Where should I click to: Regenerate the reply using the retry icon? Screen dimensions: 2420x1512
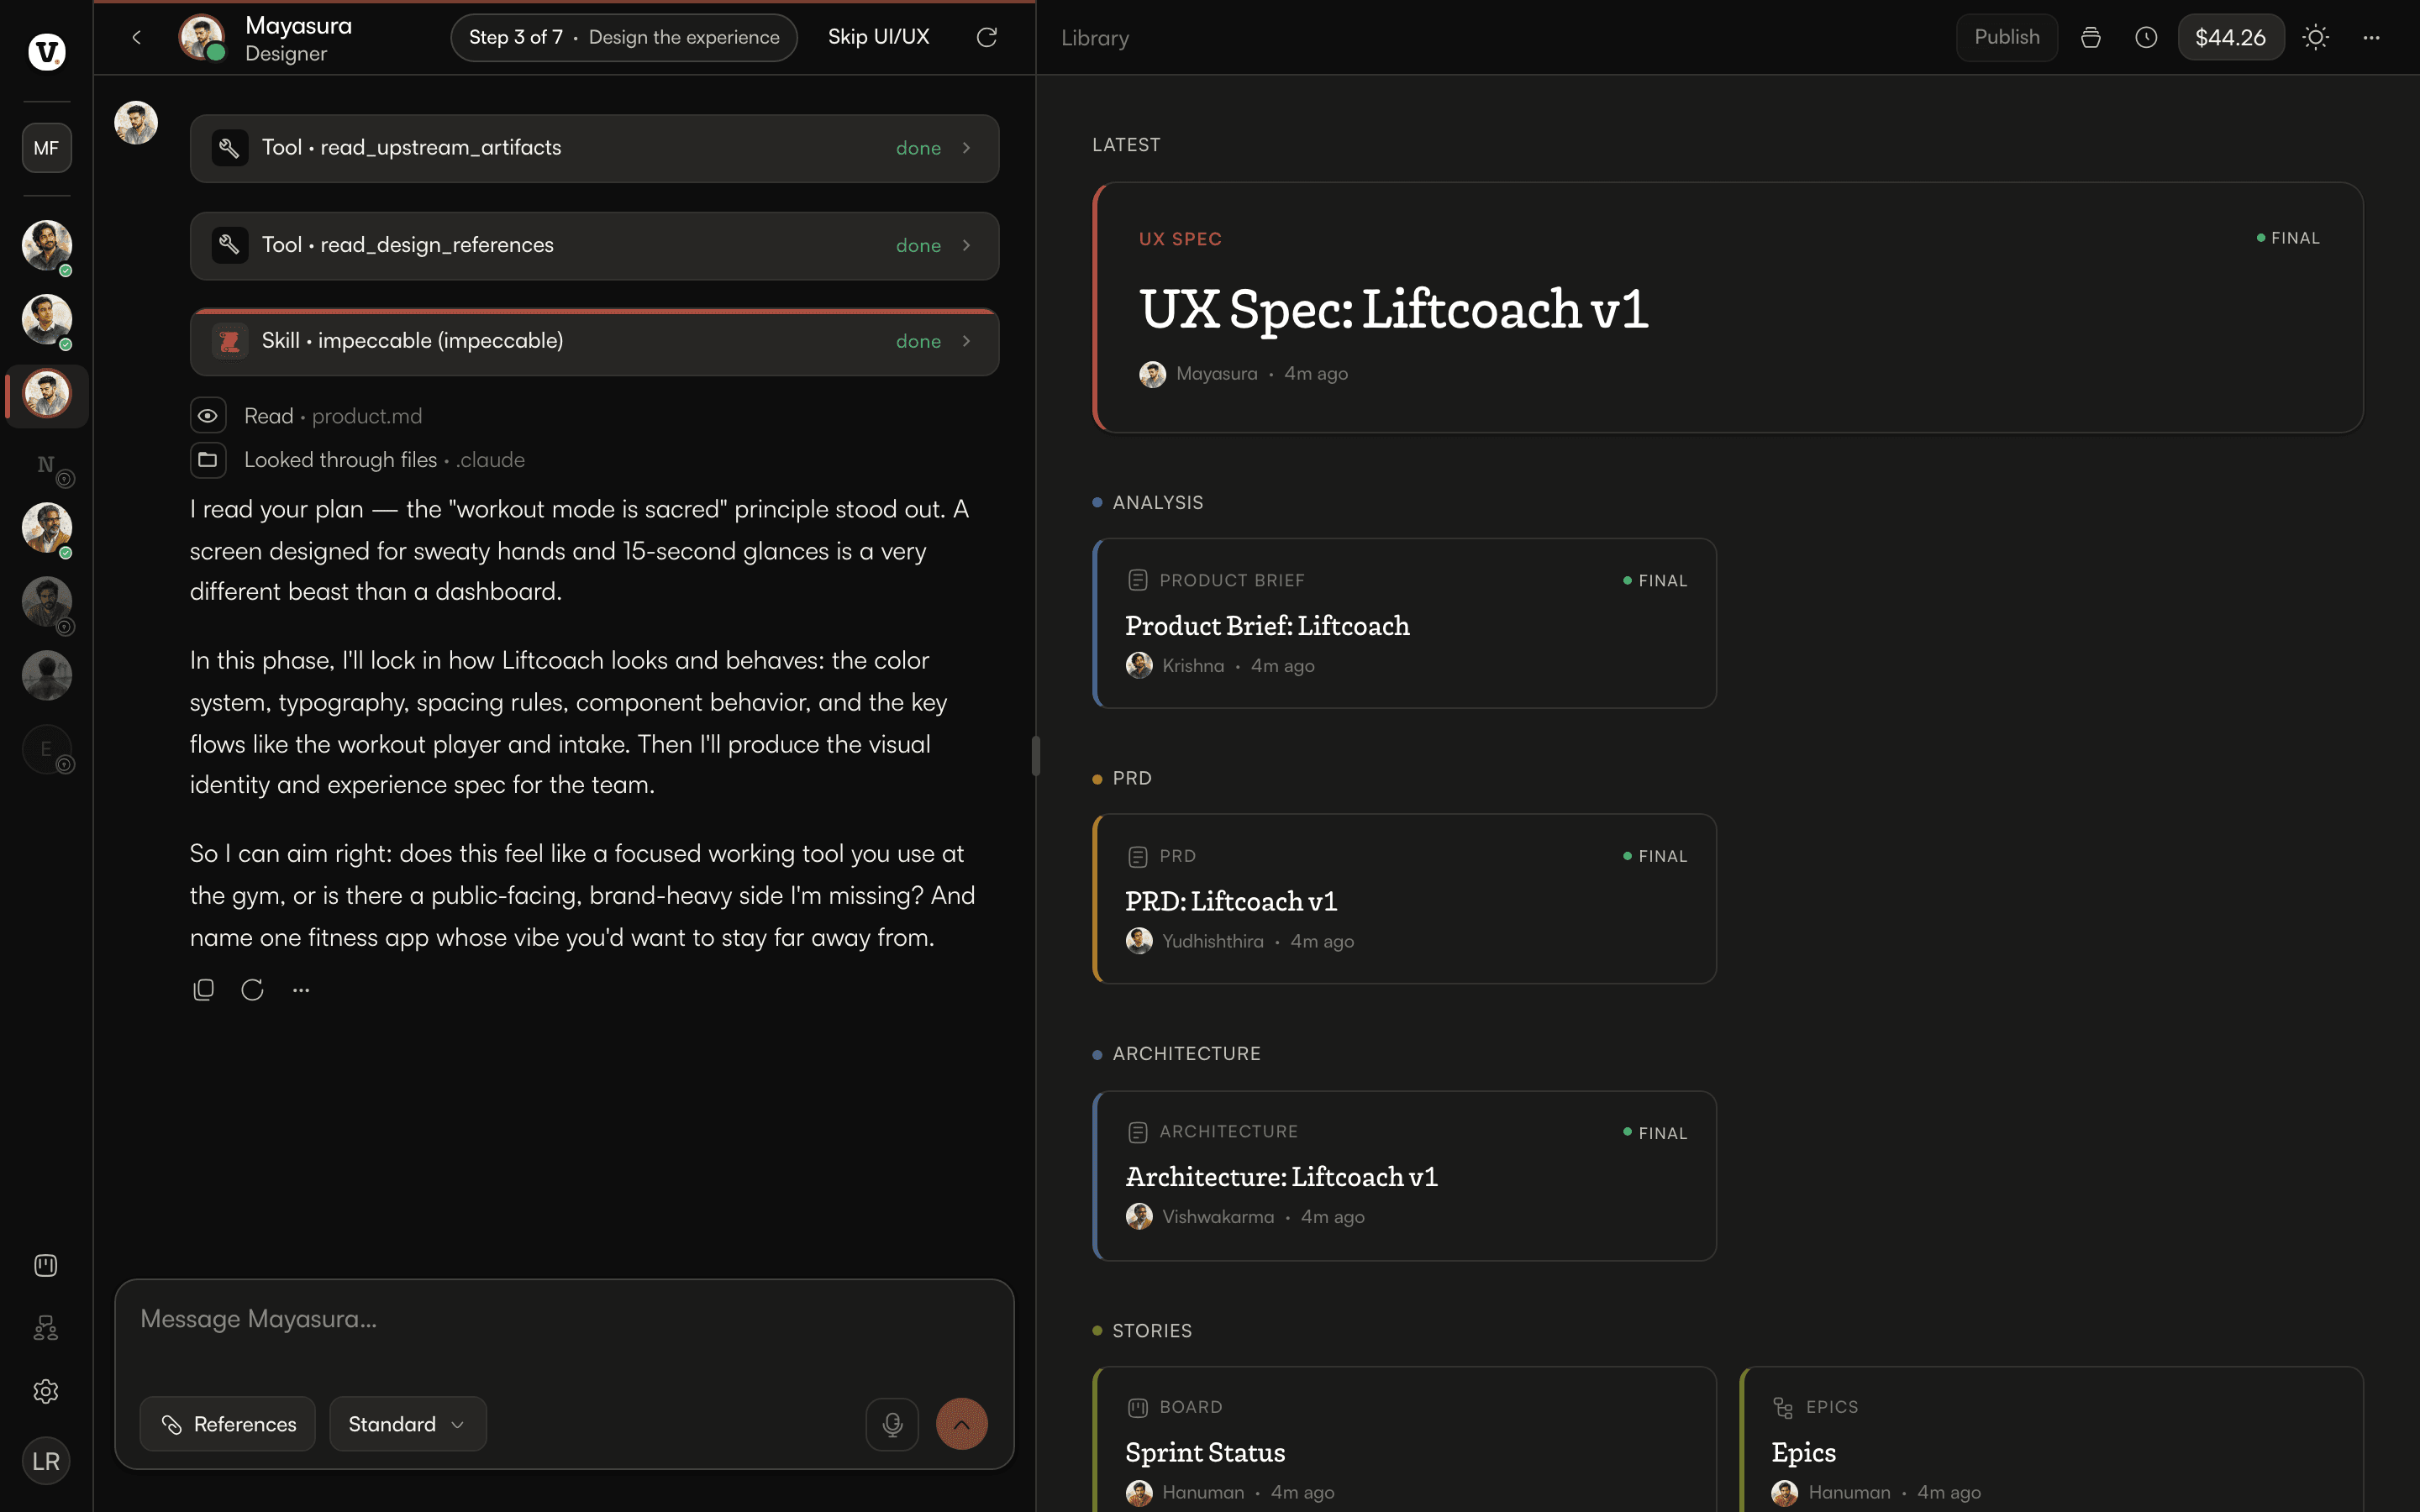click(252, 989)
